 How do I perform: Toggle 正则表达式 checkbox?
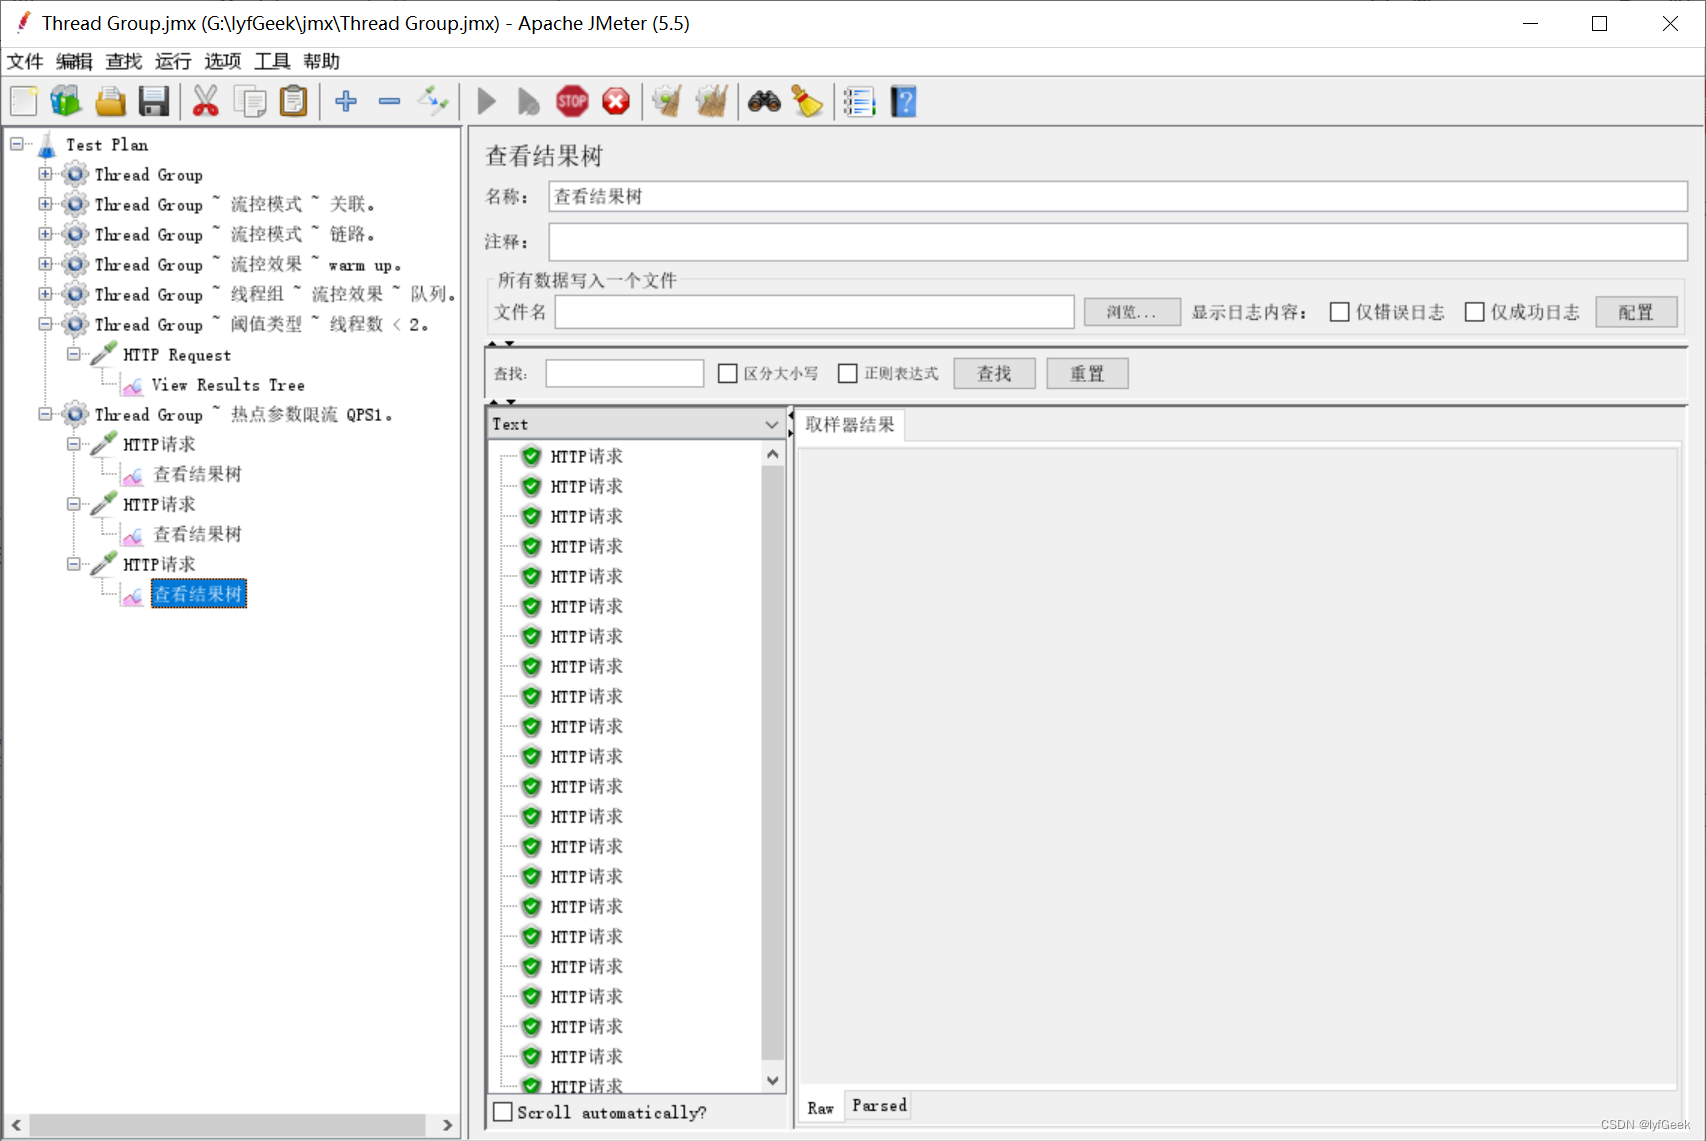pyautogui.click(x=848, y=373)
